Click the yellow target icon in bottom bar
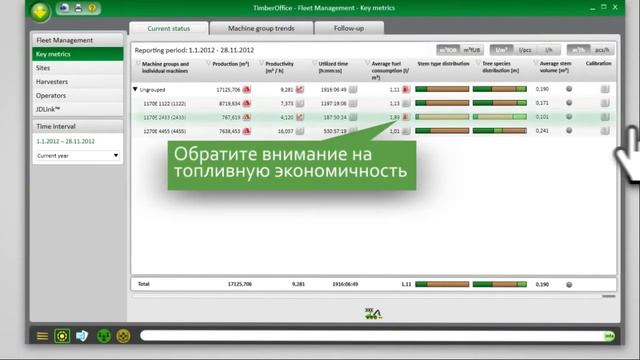This screenshot has width=640, height=360. 62,336
